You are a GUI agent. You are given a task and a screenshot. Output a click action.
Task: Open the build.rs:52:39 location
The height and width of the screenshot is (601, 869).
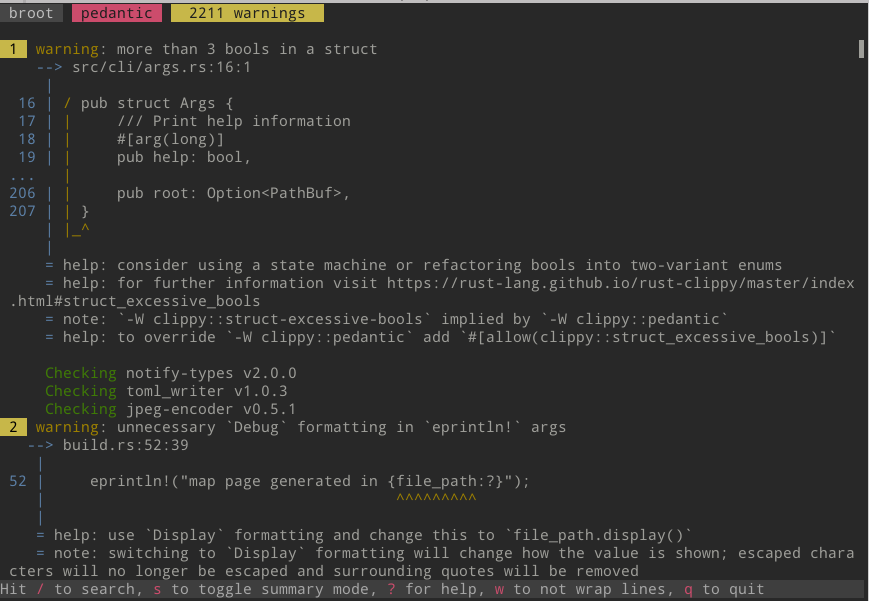coord(125,445)
